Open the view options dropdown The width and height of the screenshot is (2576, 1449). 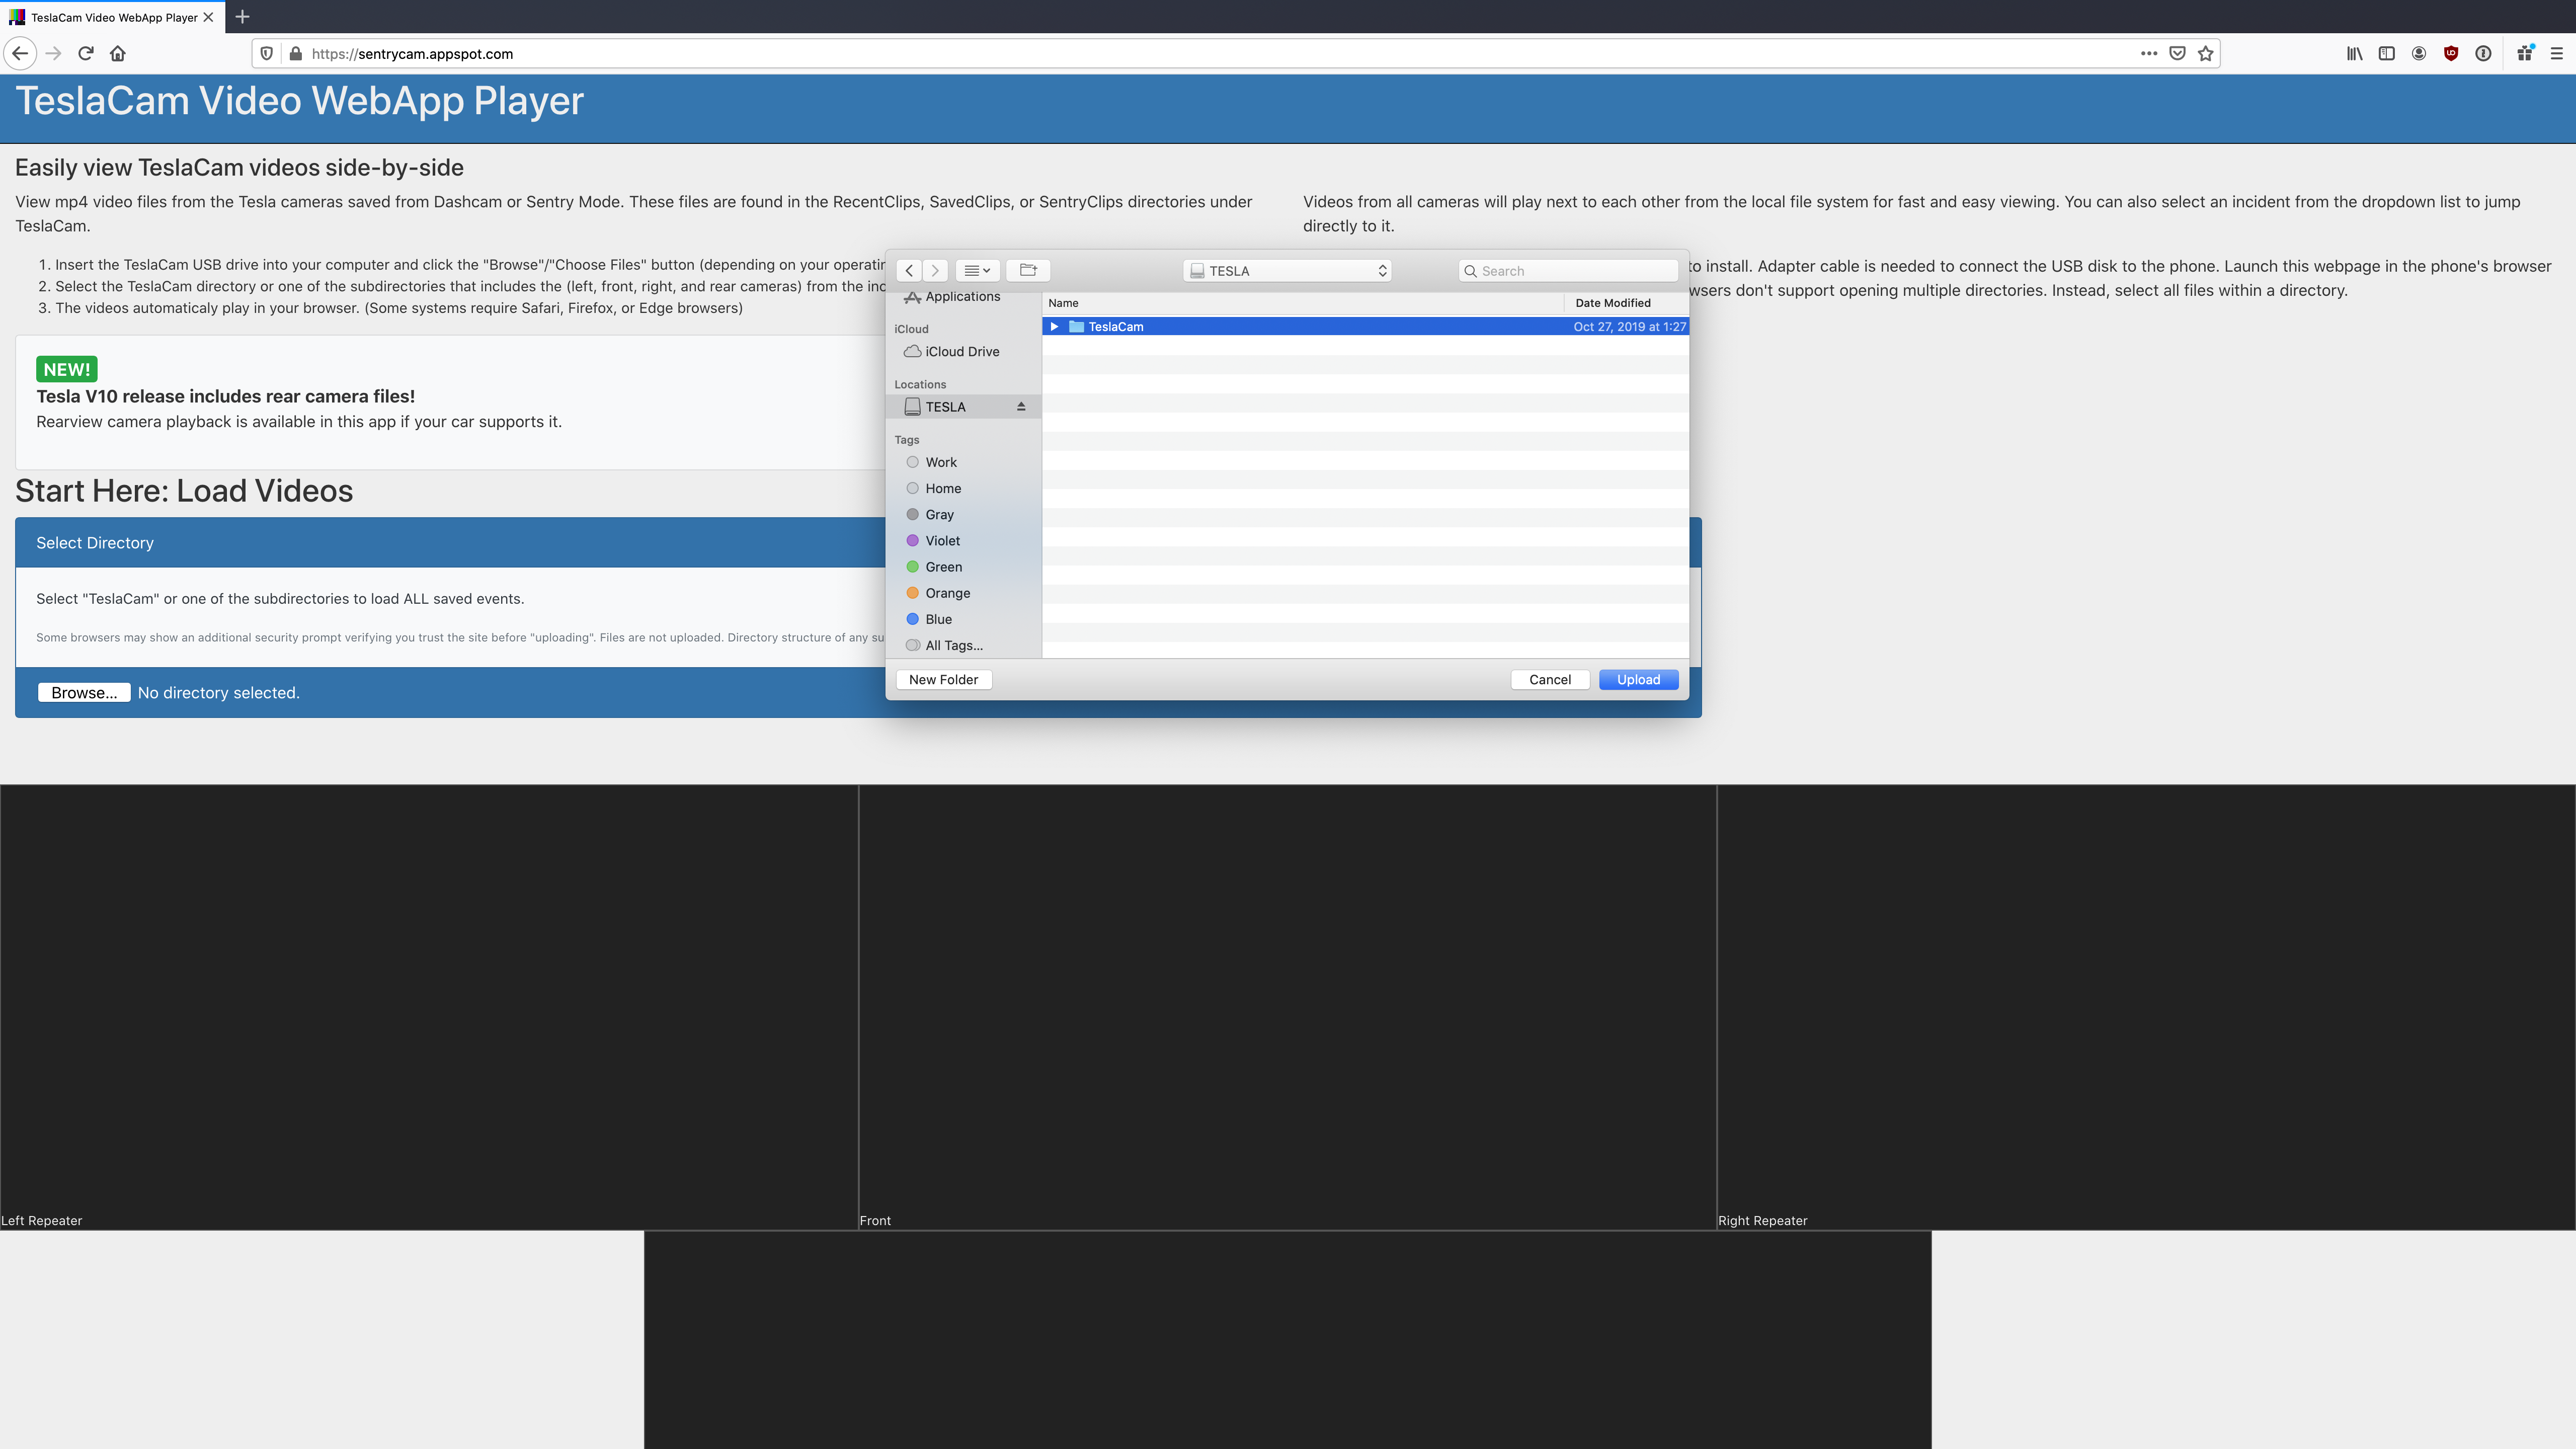point(977,271)
